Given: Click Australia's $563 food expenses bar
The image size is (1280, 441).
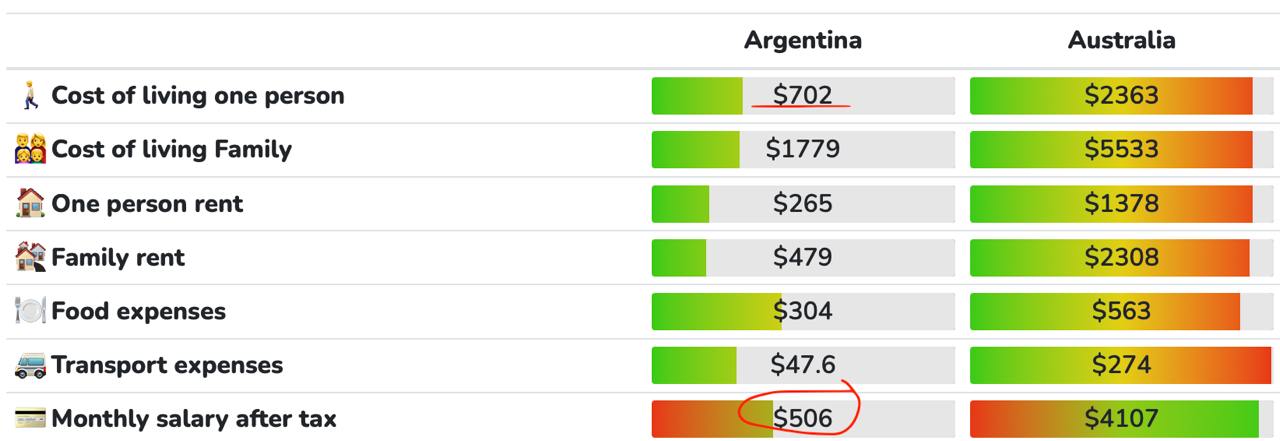Looking at the screenshot, I should click(x=1121, y=311).
